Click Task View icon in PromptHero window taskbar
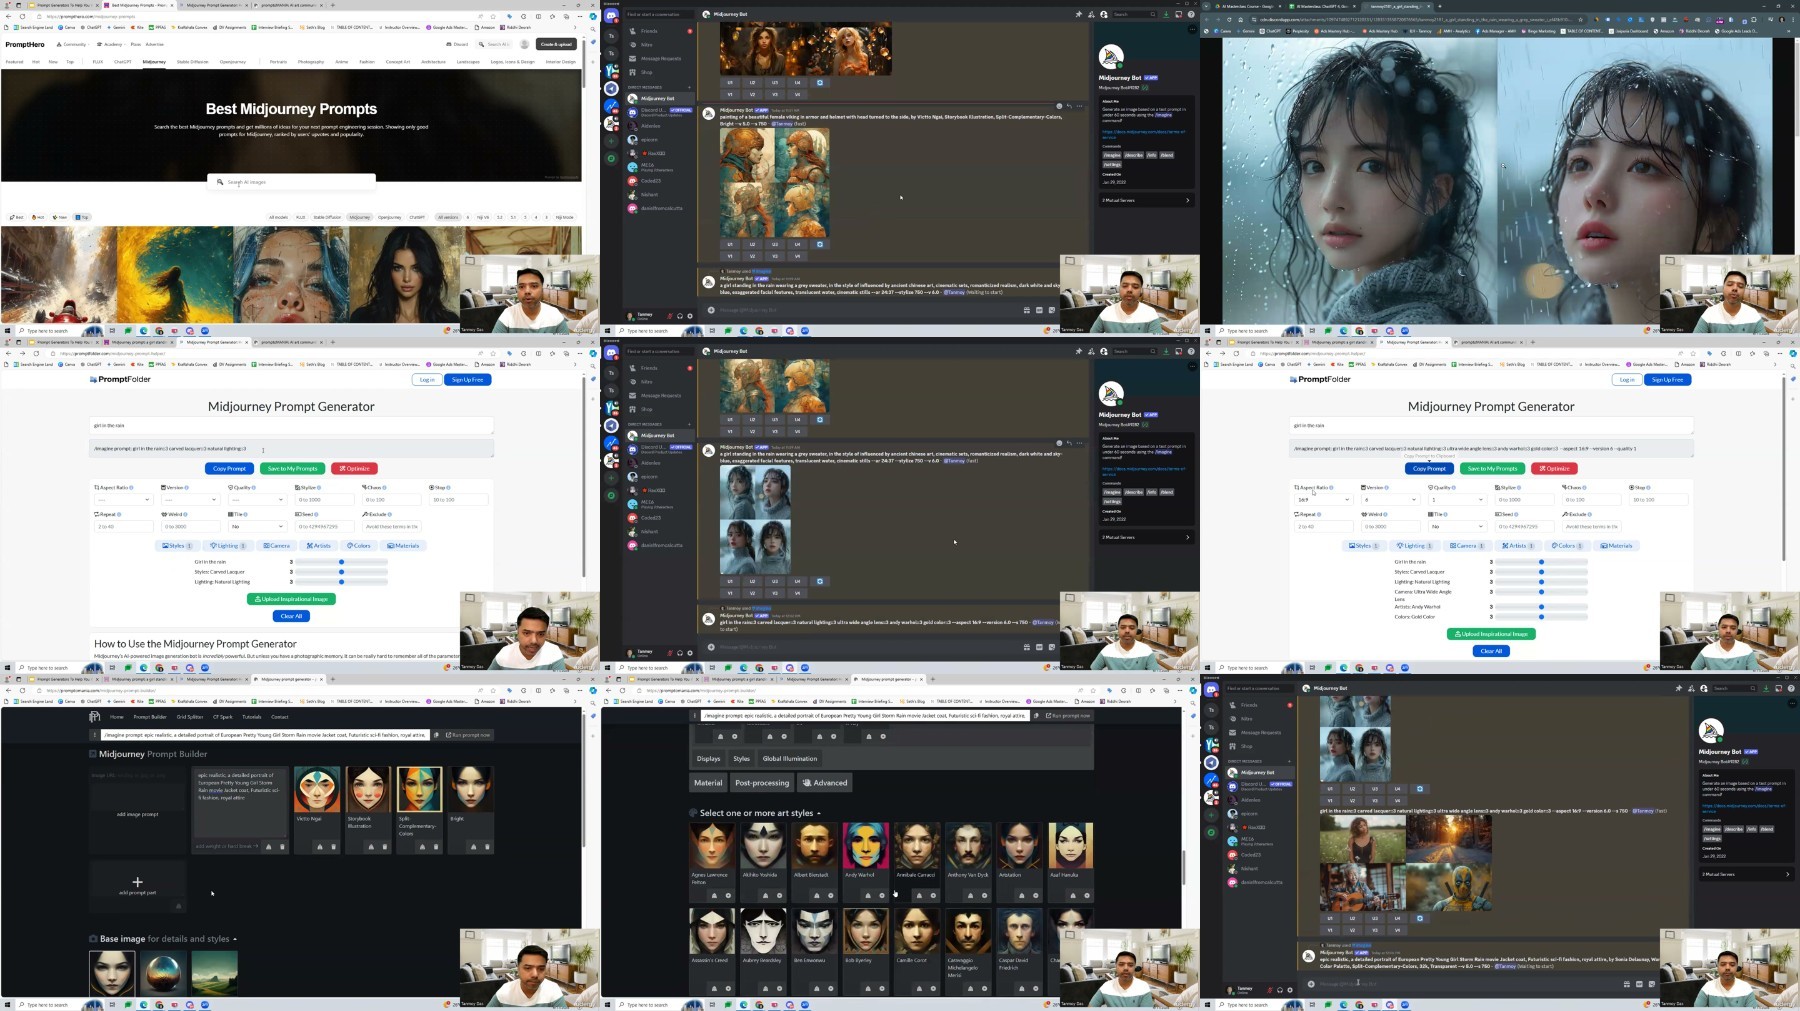 coord(112,331)
